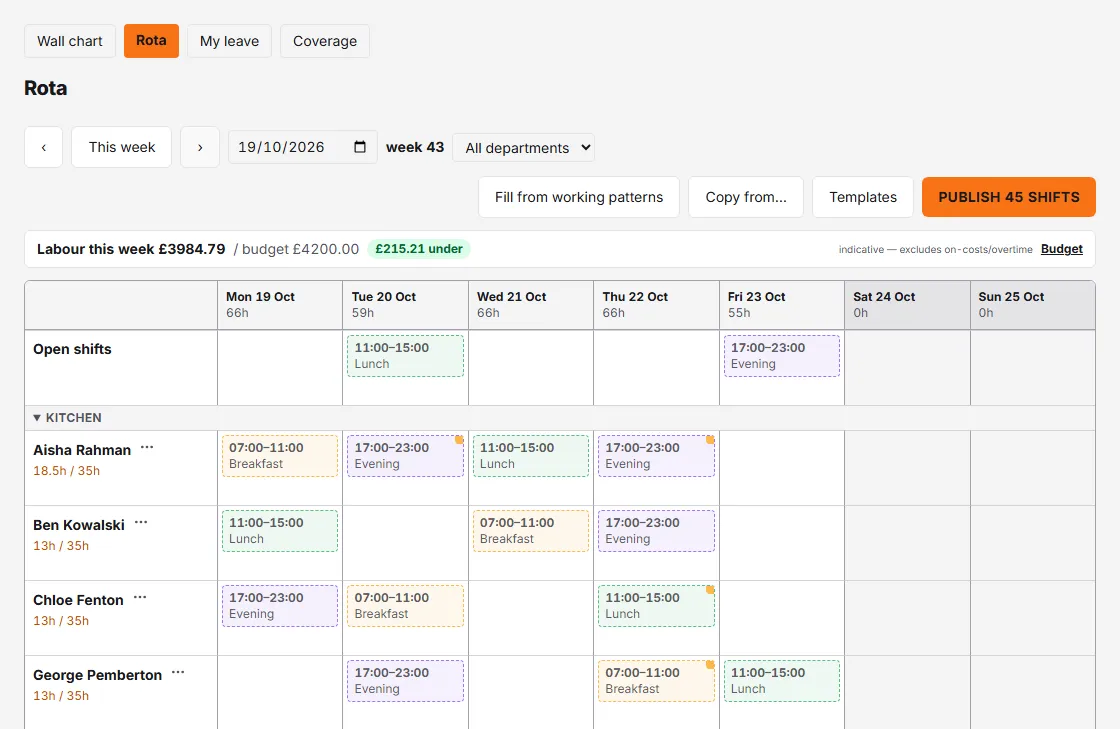The width and height of the screenshot is (1120, 729).
Task: Open the Friday 17:00–23:00 open Evening shift
Action: click(x=782, y=356)
